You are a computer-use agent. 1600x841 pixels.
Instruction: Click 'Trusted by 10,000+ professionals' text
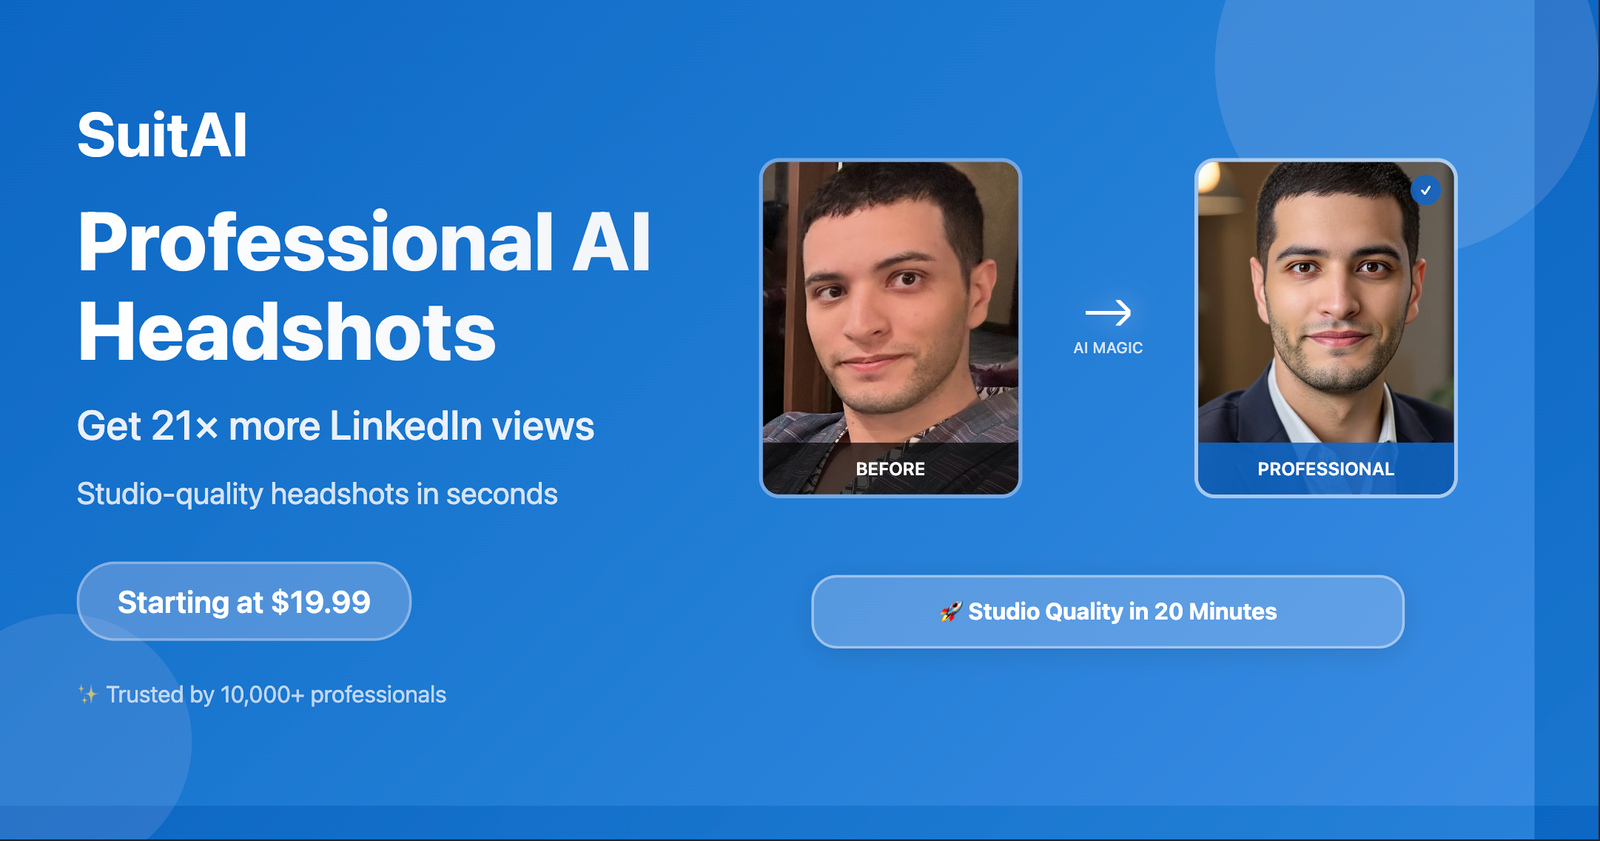point(276,694)
